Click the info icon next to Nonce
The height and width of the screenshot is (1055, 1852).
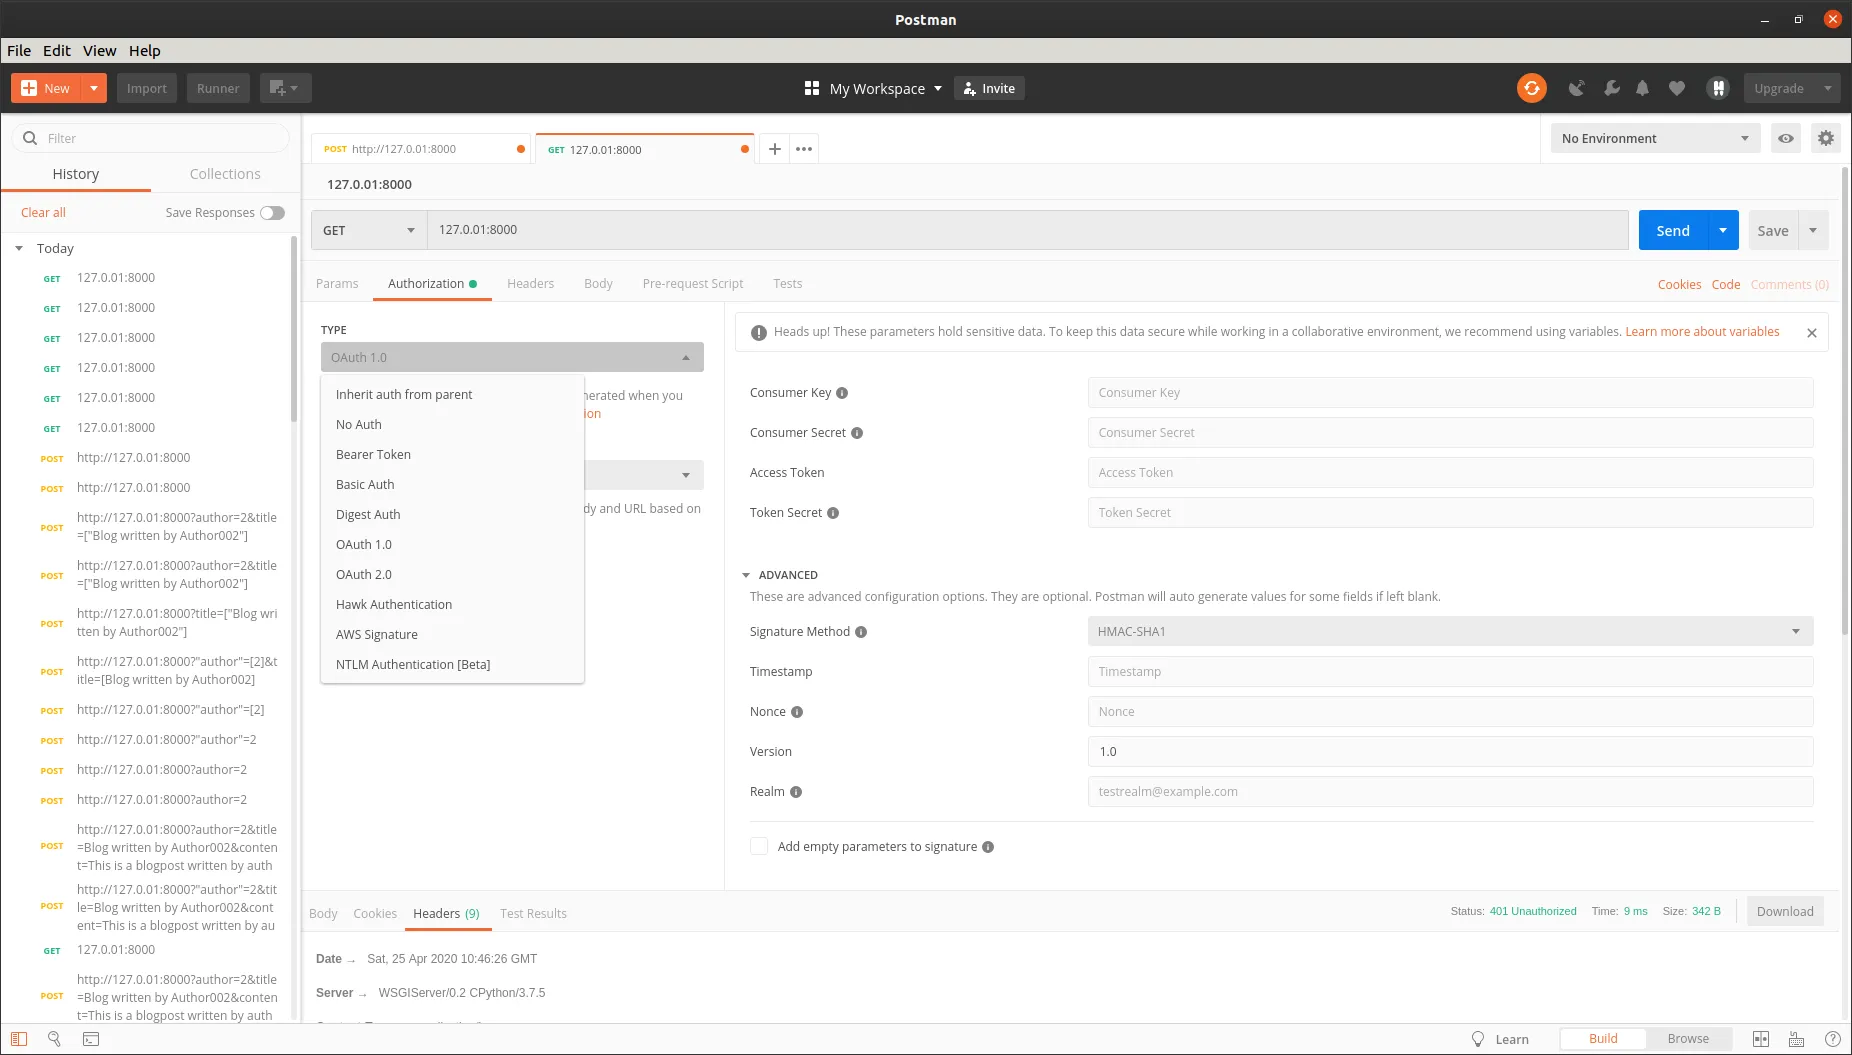coord(797,712)
